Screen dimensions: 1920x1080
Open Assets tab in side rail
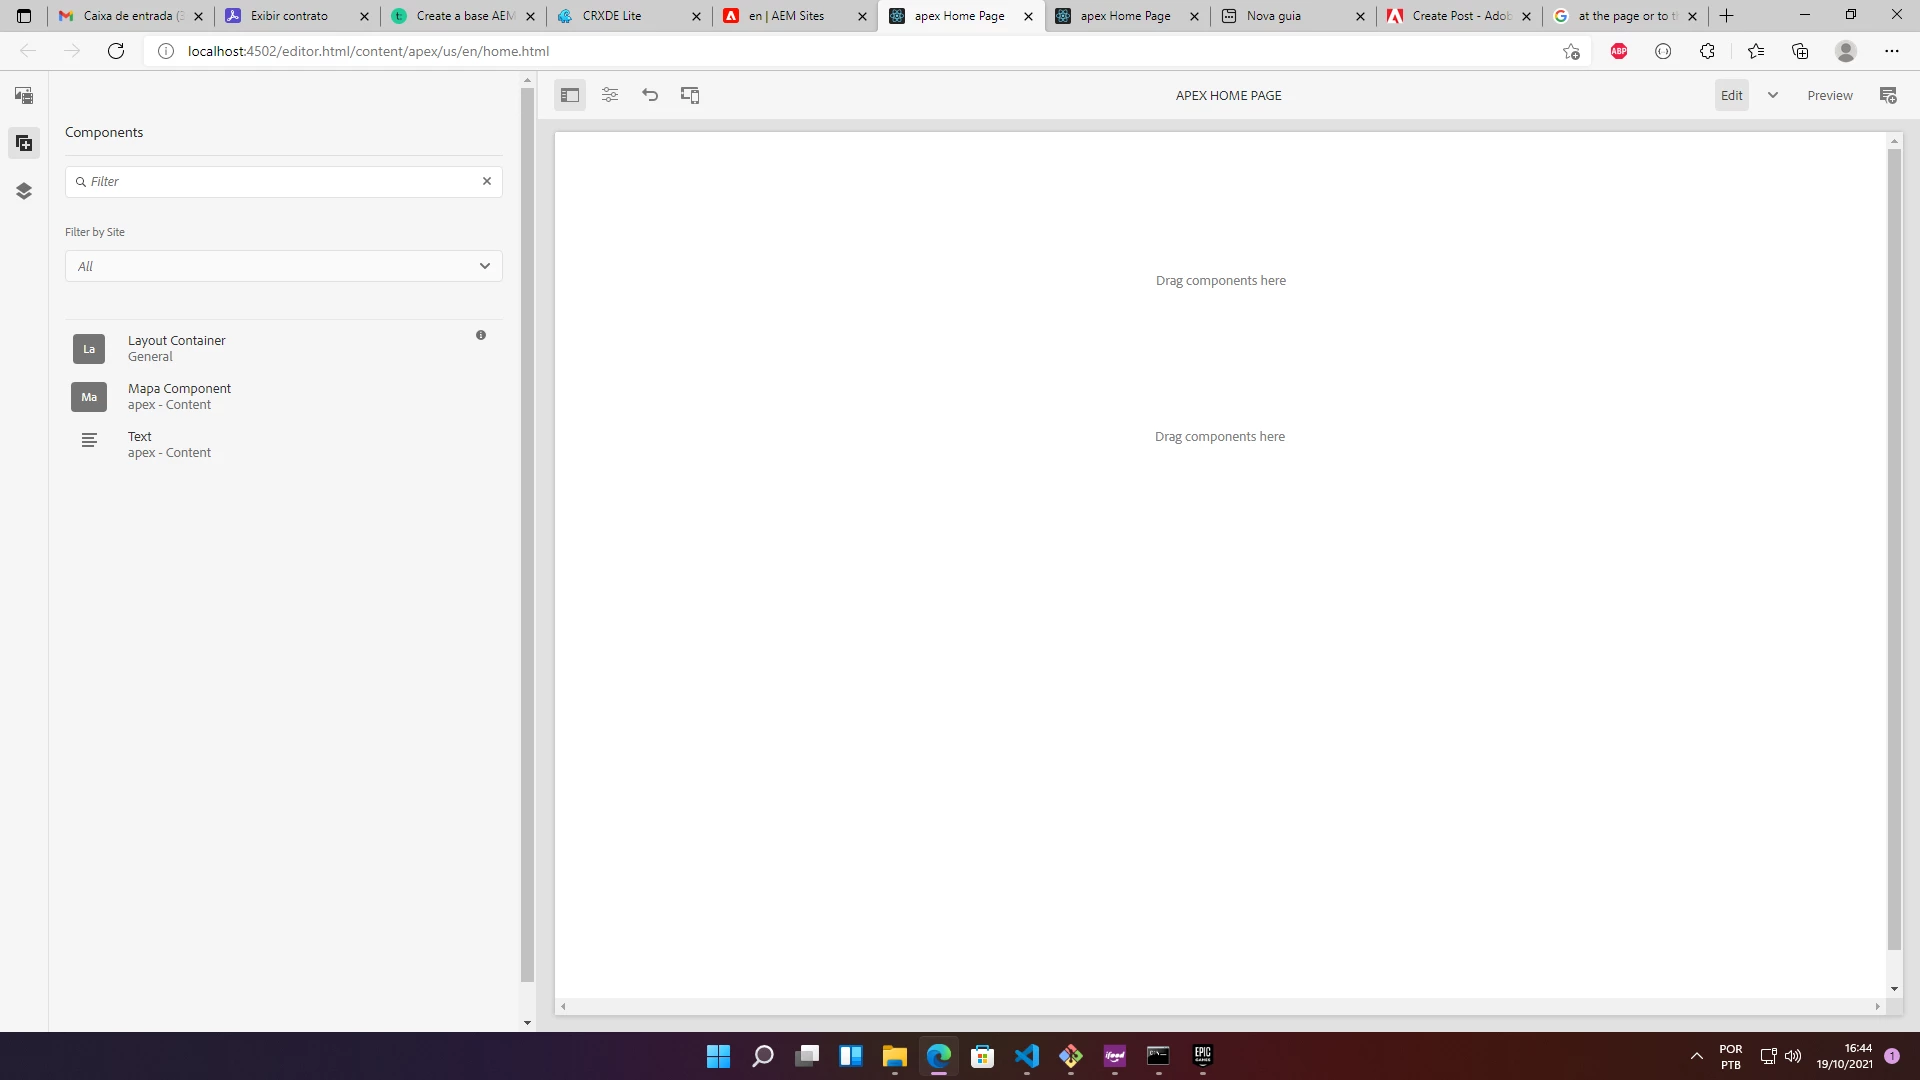click(x=24, y=96)
